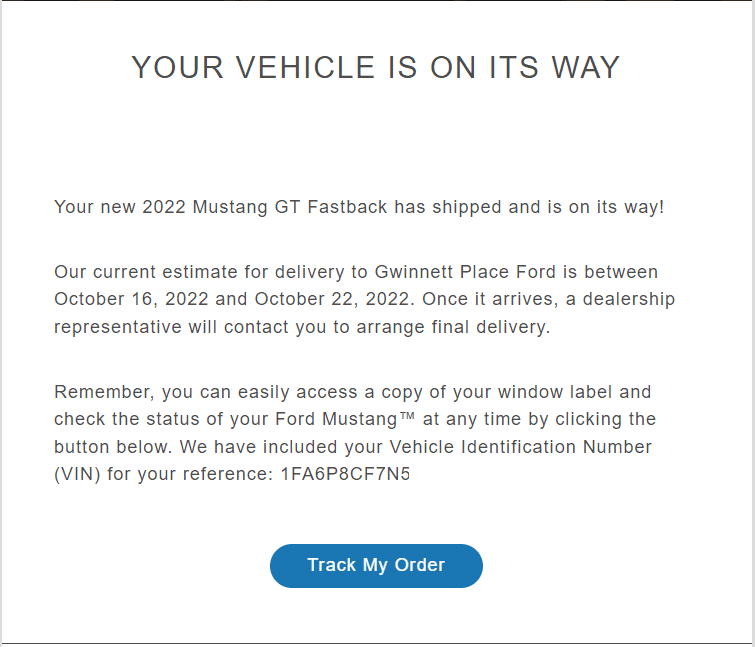Click the VIN number 1FA6P8CF7N5
Viewport: 755px width, 647px height.
coord(345,474)
